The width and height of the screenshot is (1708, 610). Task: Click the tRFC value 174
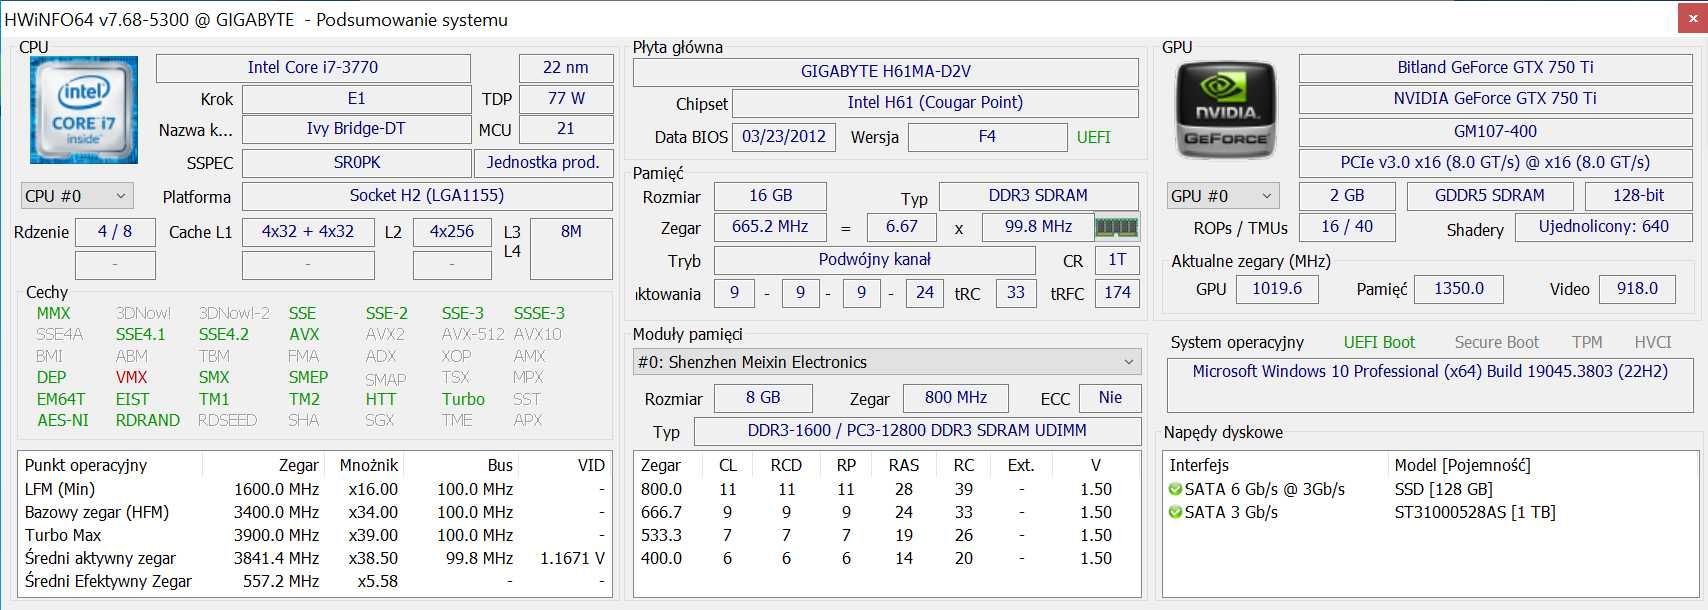click(x=1117, y=293)
